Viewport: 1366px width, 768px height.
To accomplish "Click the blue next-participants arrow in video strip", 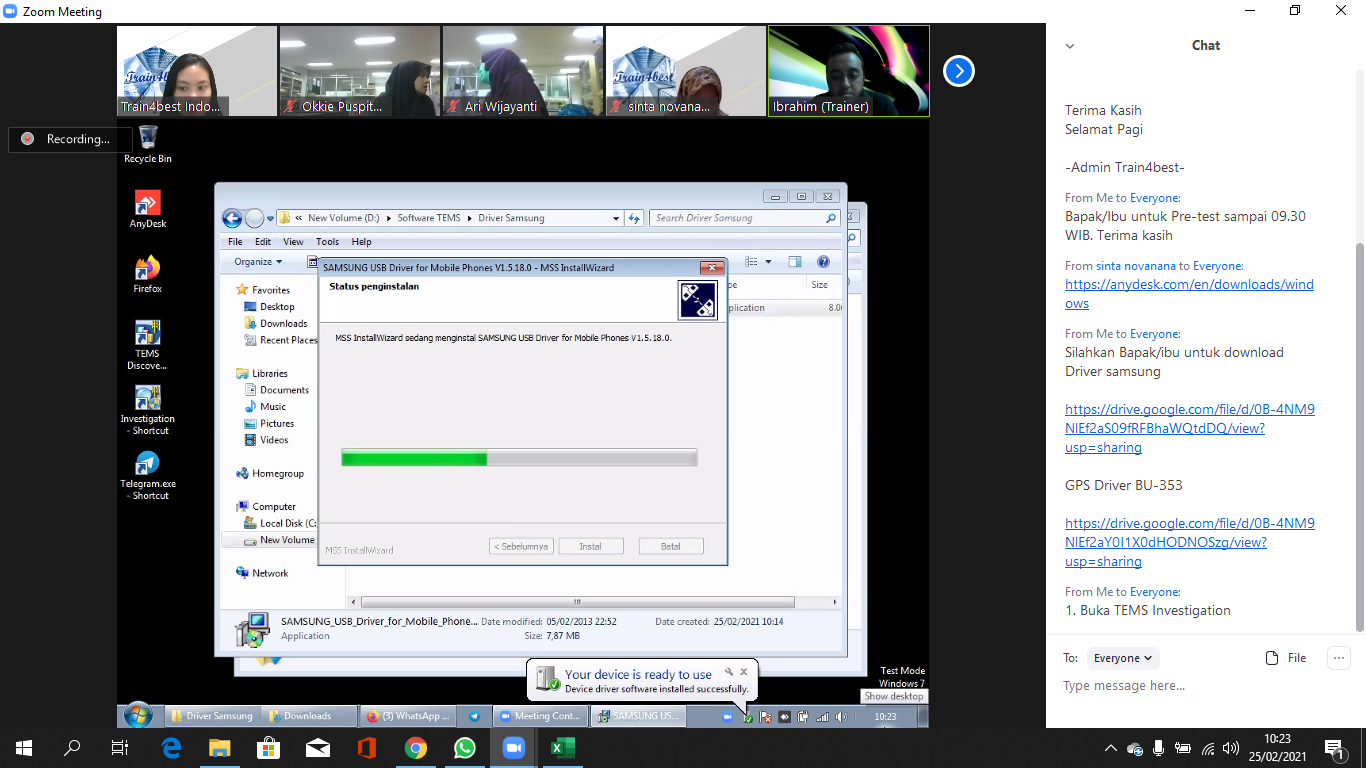I will 958,71.
